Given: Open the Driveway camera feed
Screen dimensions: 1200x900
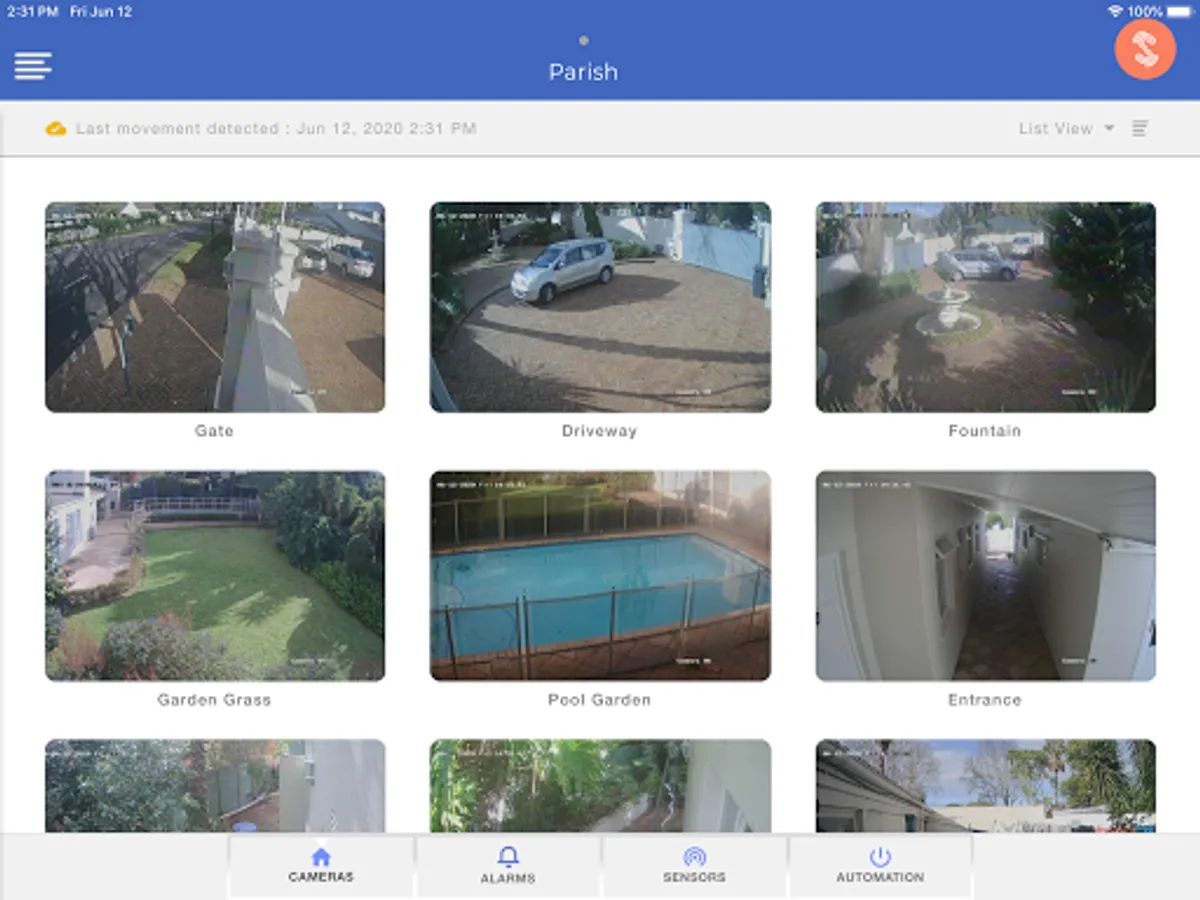Looking at the screenshot, I should [x=600, y=307].
